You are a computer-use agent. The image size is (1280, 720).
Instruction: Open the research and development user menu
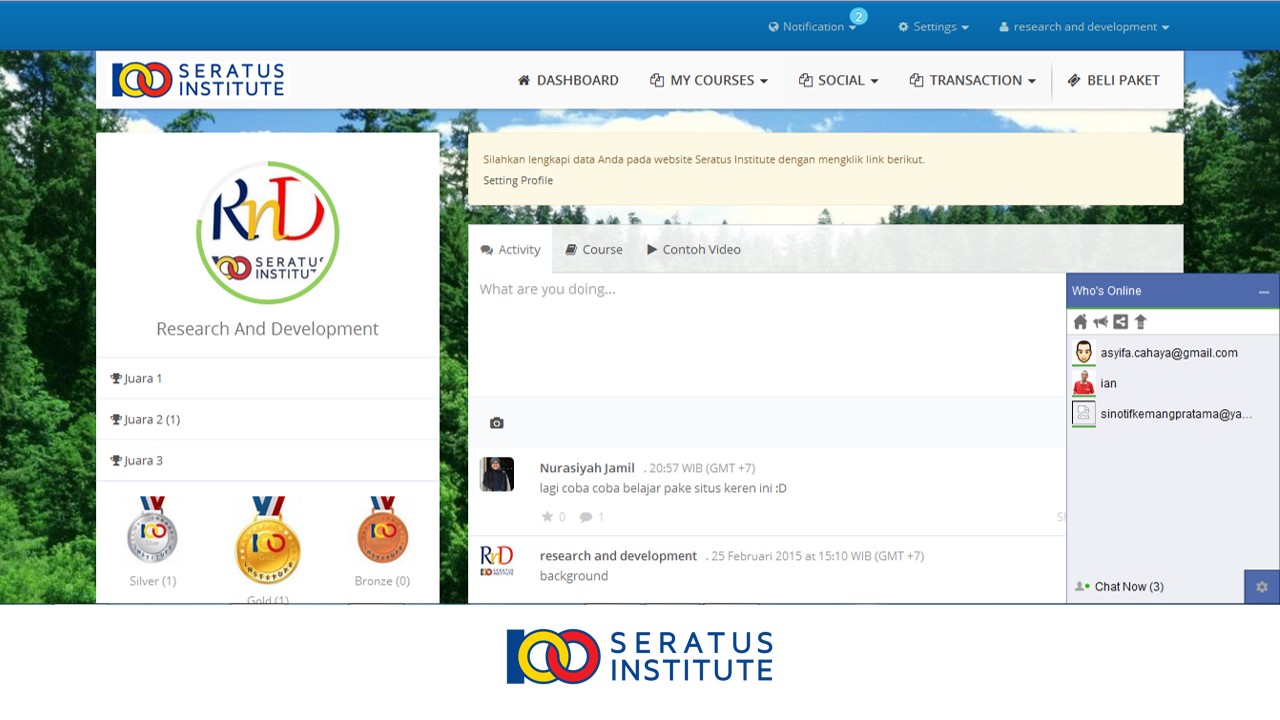[1084, 27]
